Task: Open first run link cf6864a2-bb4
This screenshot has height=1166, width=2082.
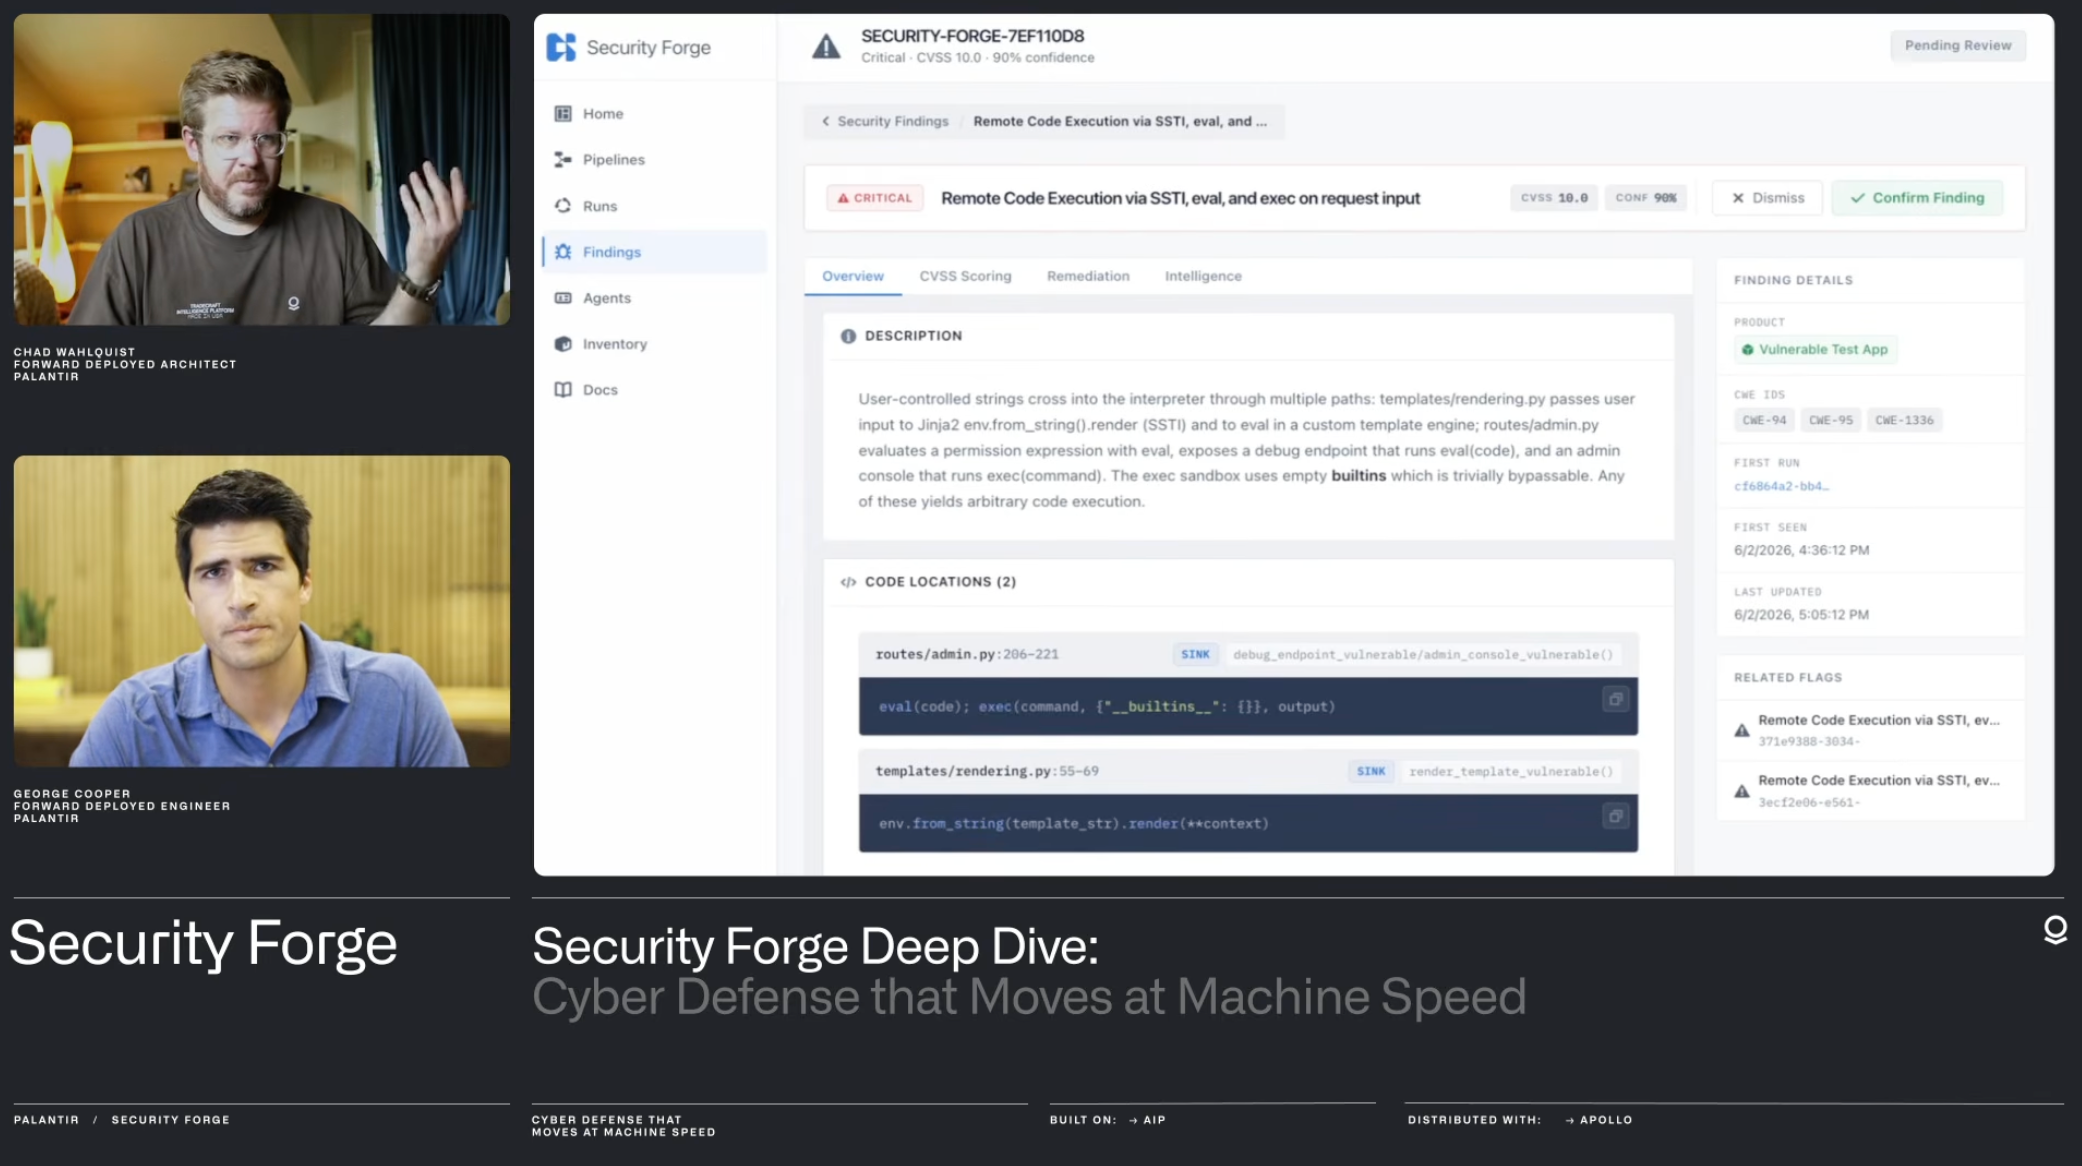Action: [1781, 486]
